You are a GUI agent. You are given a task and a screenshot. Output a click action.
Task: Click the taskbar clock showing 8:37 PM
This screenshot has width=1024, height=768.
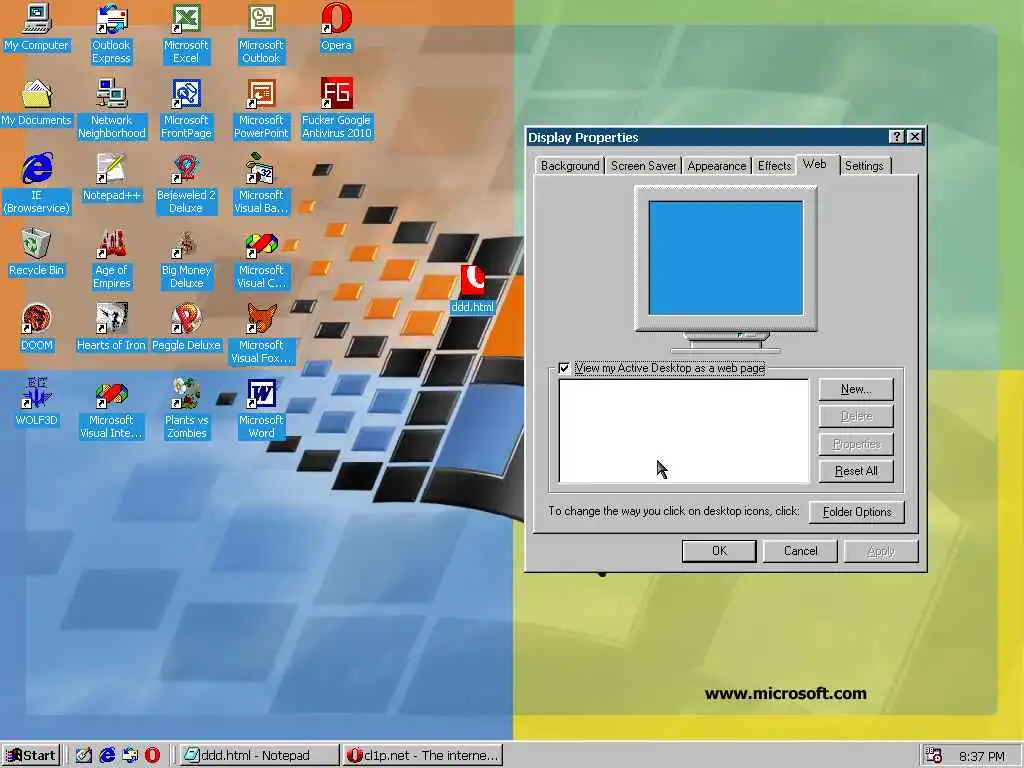tap(982, 756)
